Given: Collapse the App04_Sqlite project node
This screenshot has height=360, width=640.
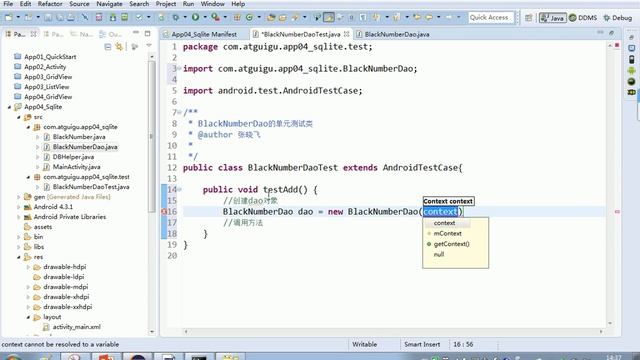Looking at the screenshot, I should [x=9, y=107].
